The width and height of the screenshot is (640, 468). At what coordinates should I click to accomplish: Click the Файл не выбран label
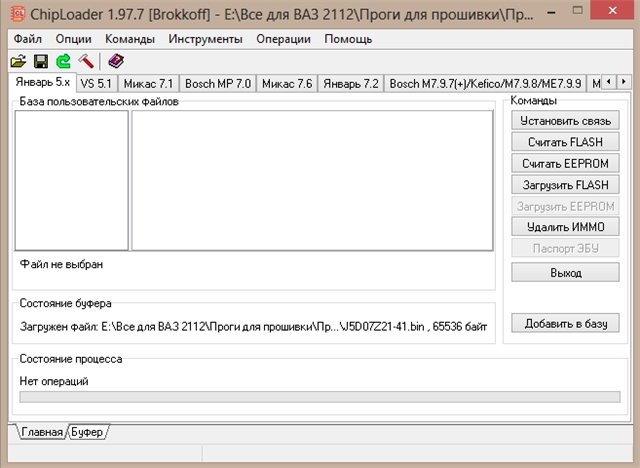click(61, 264)
